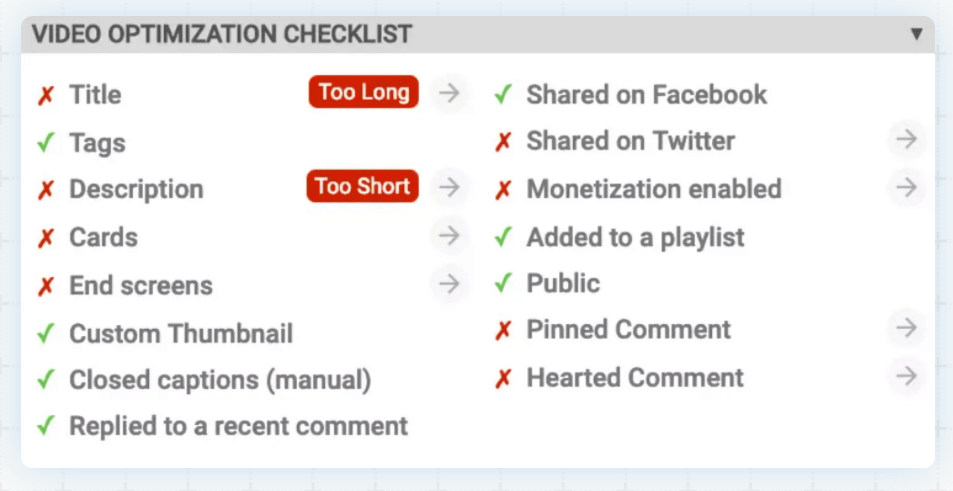
Task: Click the arrow icon beside Description
Action: [450, 187]
